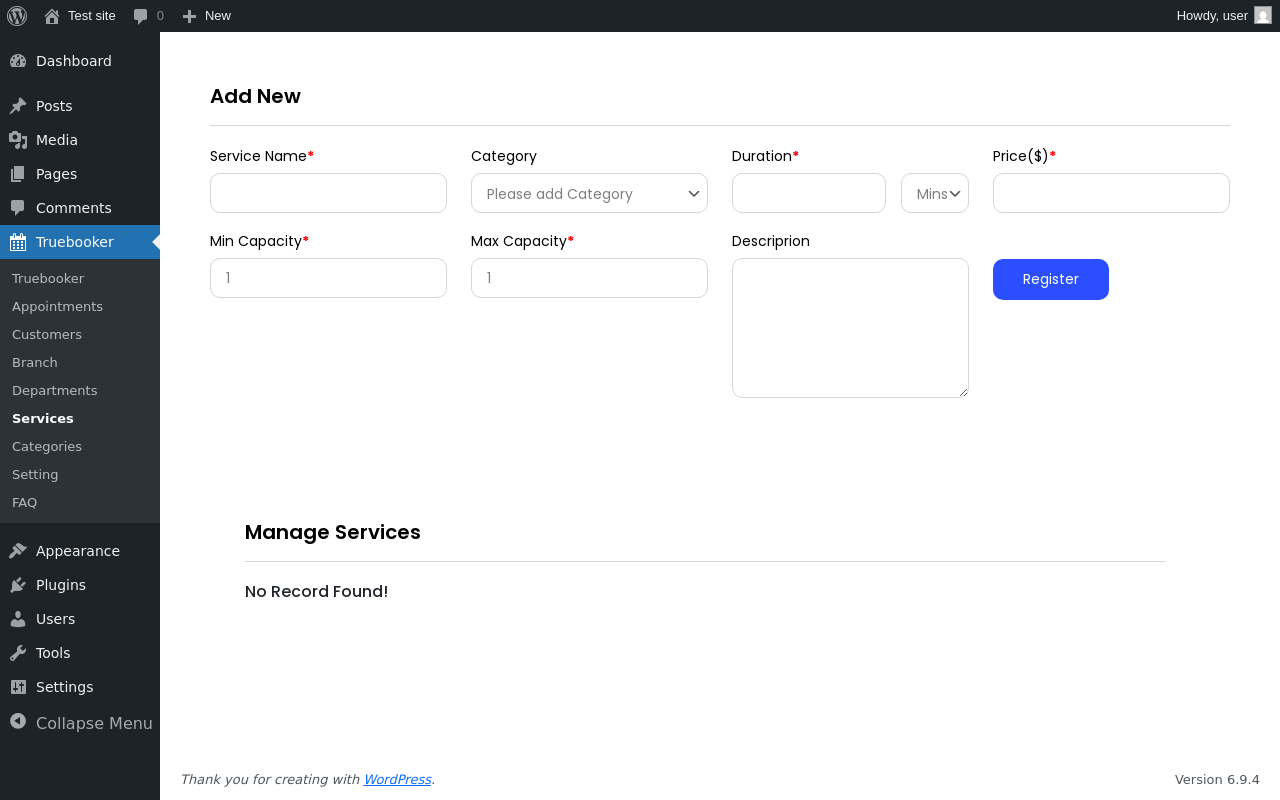This screenshot has height=800, width=1280.
Task: Click the Description text area
Action: click(850, 328)
